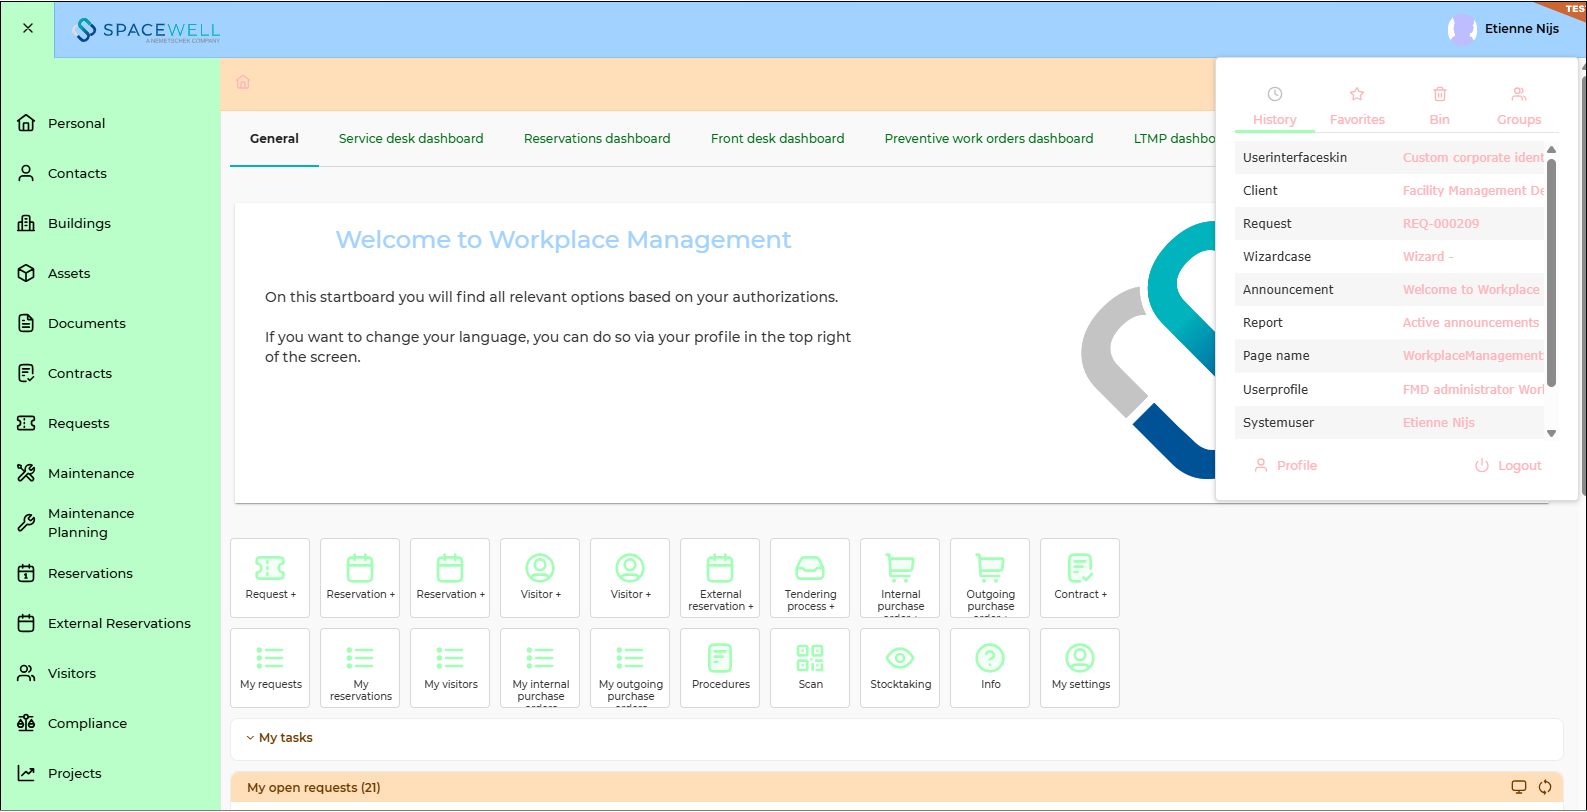Click the Logout button

[x=1508, y=466]
